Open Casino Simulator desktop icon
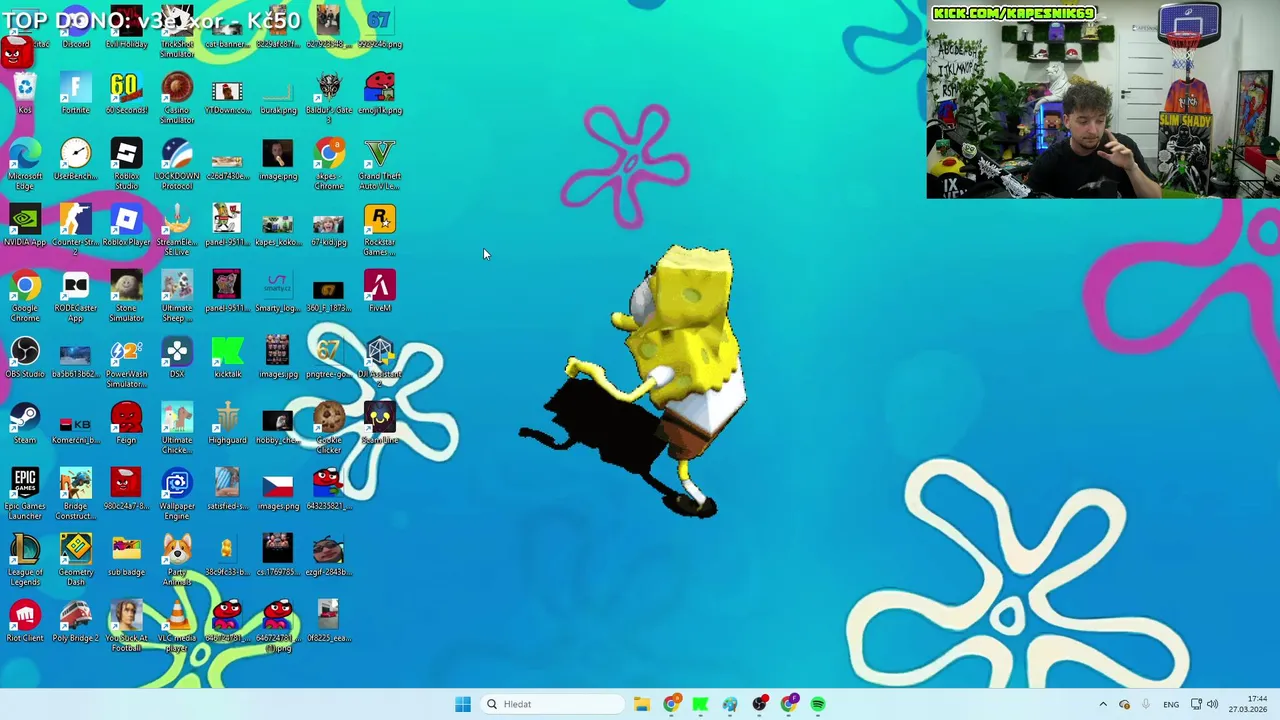 (177, 99)
